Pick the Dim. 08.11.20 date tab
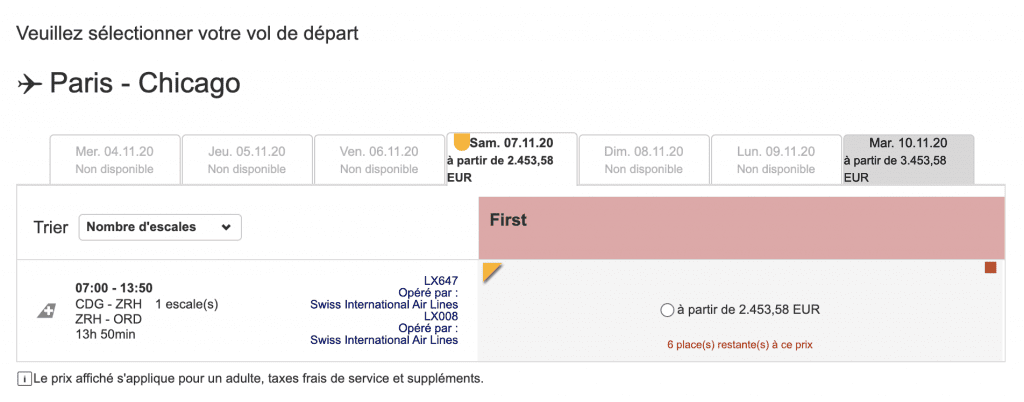The image size is (1024, 402). pyautogui.click(x=643, y=160)
